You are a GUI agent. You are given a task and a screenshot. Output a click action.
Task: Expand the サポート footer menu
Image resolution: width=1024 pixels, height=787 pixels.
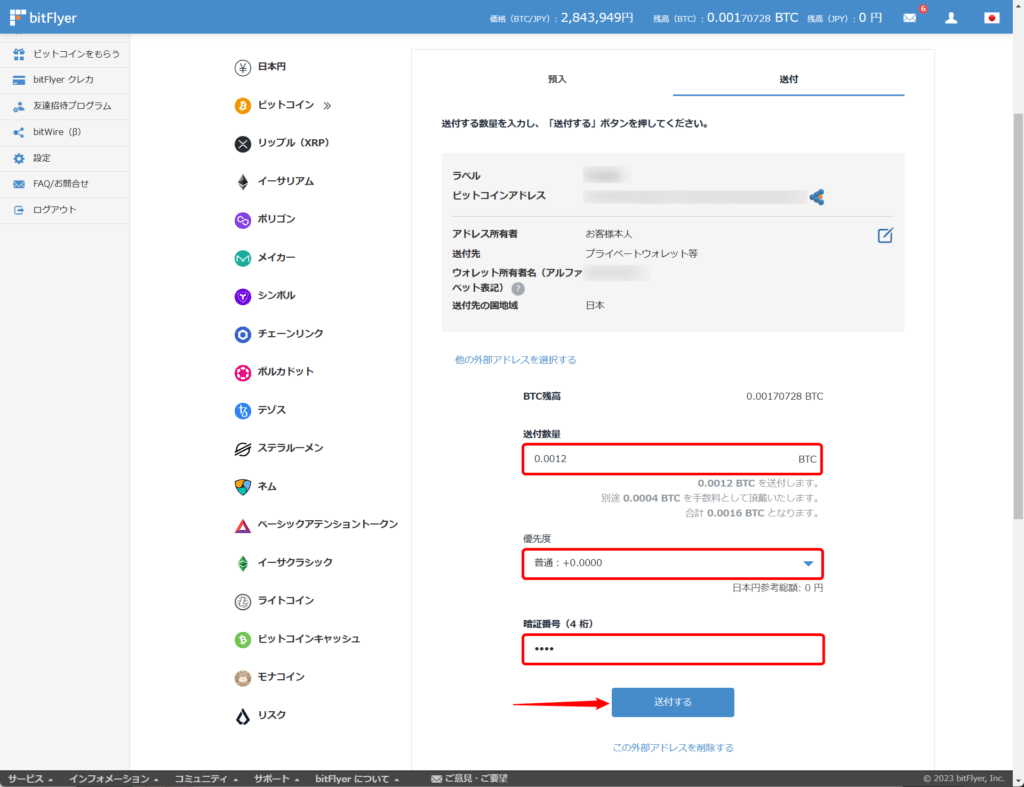tap(276, 779)
